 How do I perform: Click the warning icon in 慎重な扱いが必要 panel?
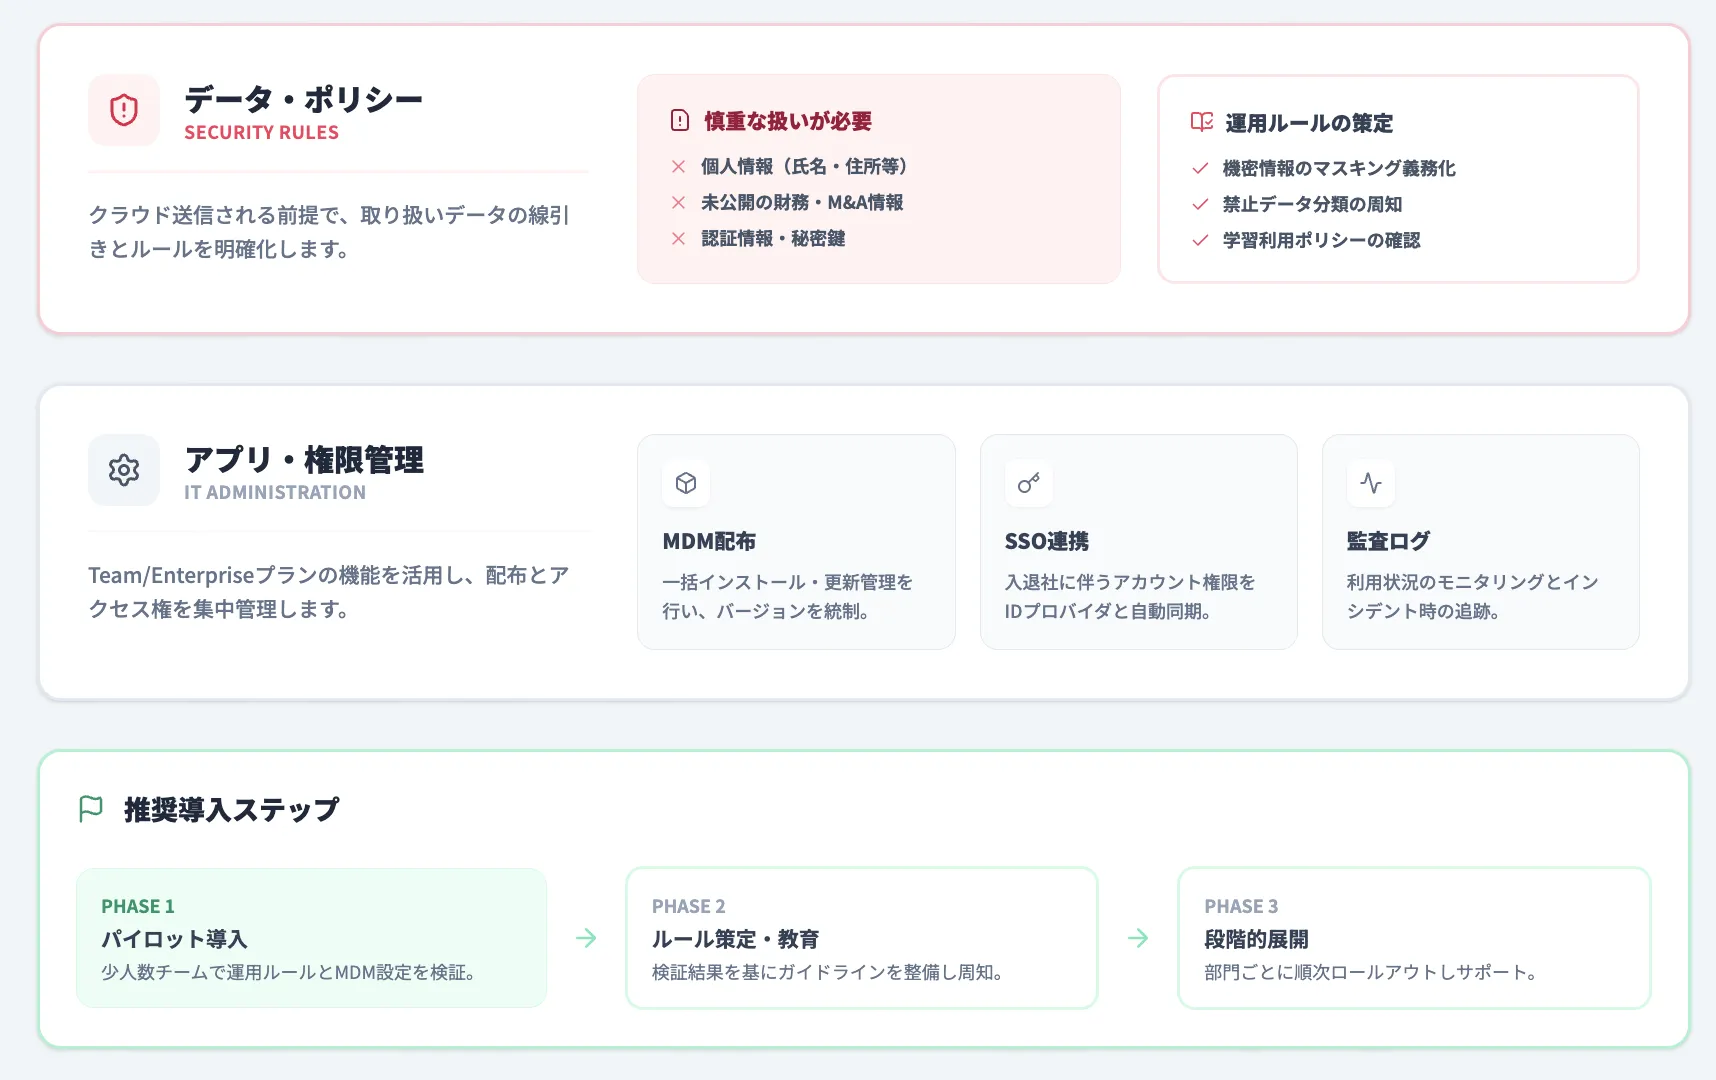click(x=678, y=120)
